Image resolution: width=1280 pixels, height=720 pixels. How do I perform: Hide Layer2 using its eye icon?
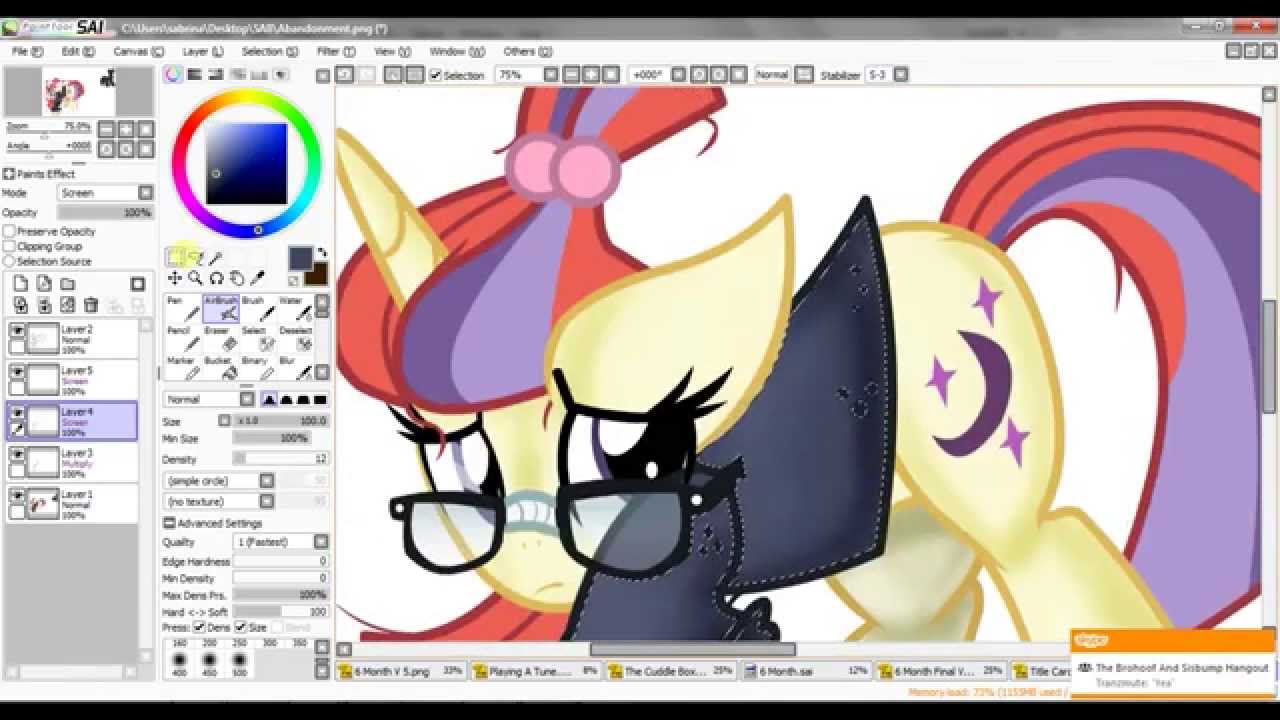point(17,330)
